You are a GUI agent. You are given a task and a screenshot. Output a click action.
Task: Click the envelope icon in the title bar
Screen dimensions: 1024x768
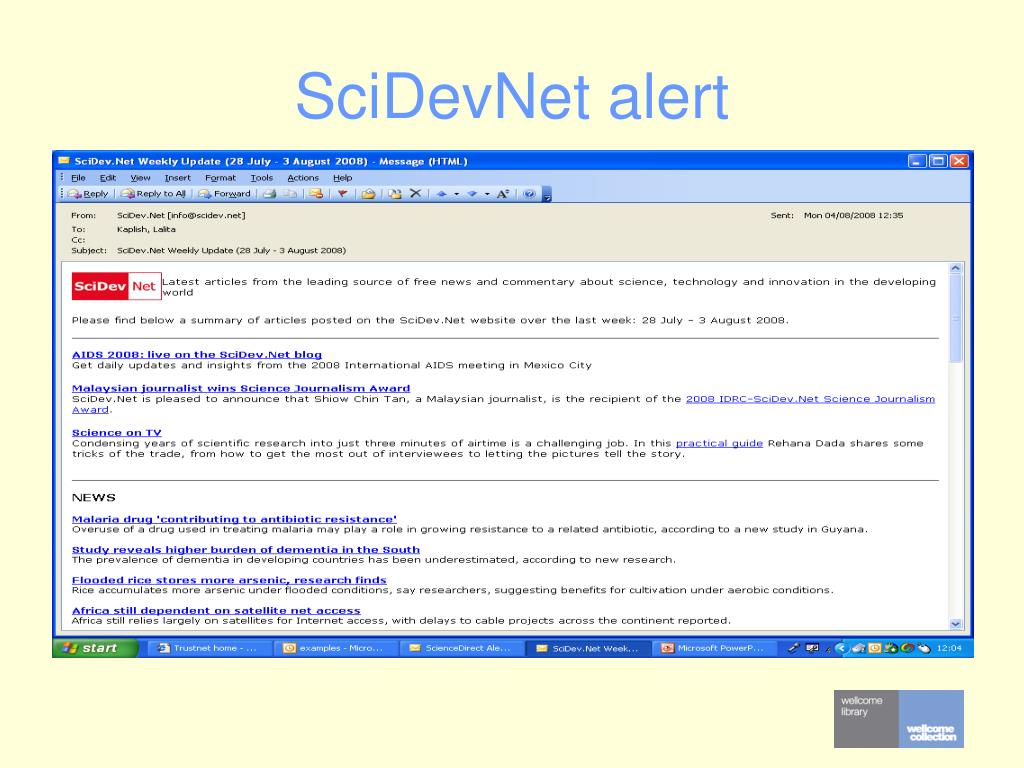[x=63, y=161]
